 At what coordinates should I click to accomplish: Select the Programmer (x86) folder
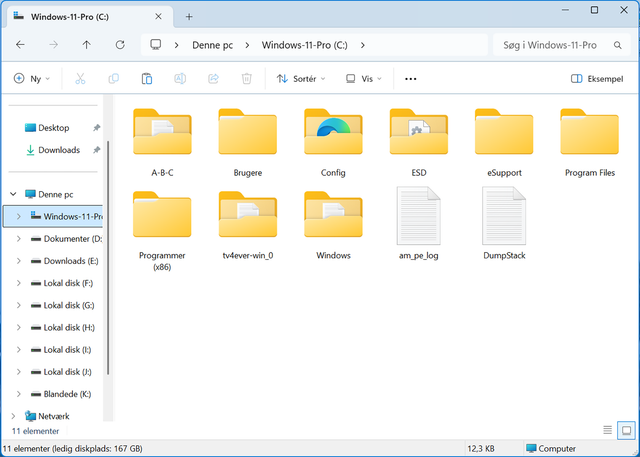(162, 231)
